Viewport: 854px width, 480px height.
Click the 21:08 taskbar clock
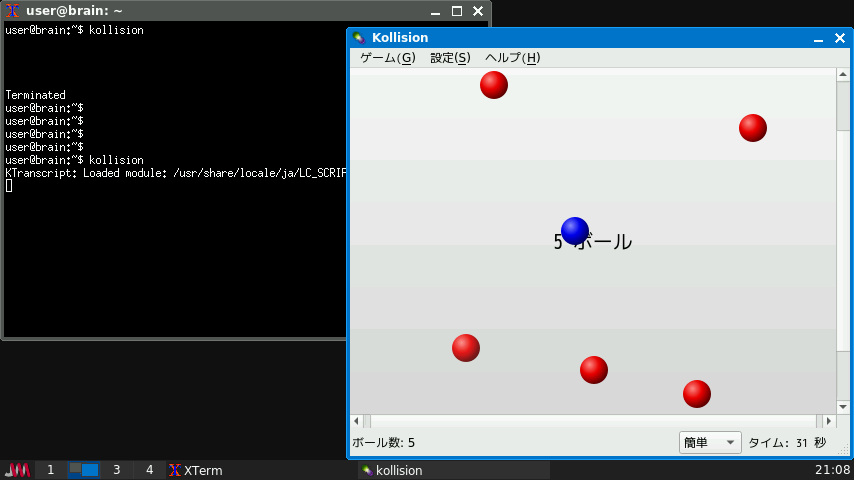click(x=833, y=470)
